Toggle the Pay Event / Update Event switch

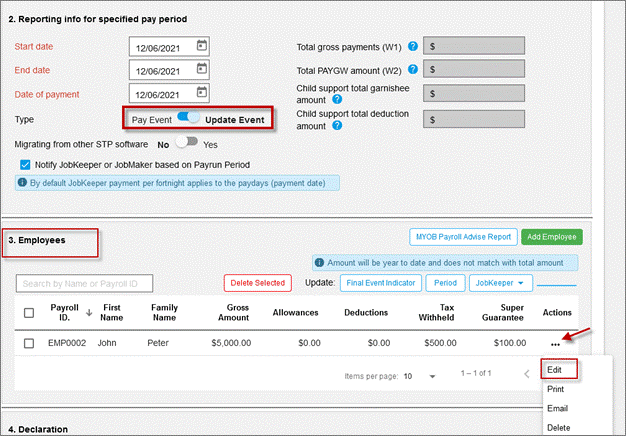(187, 118)
